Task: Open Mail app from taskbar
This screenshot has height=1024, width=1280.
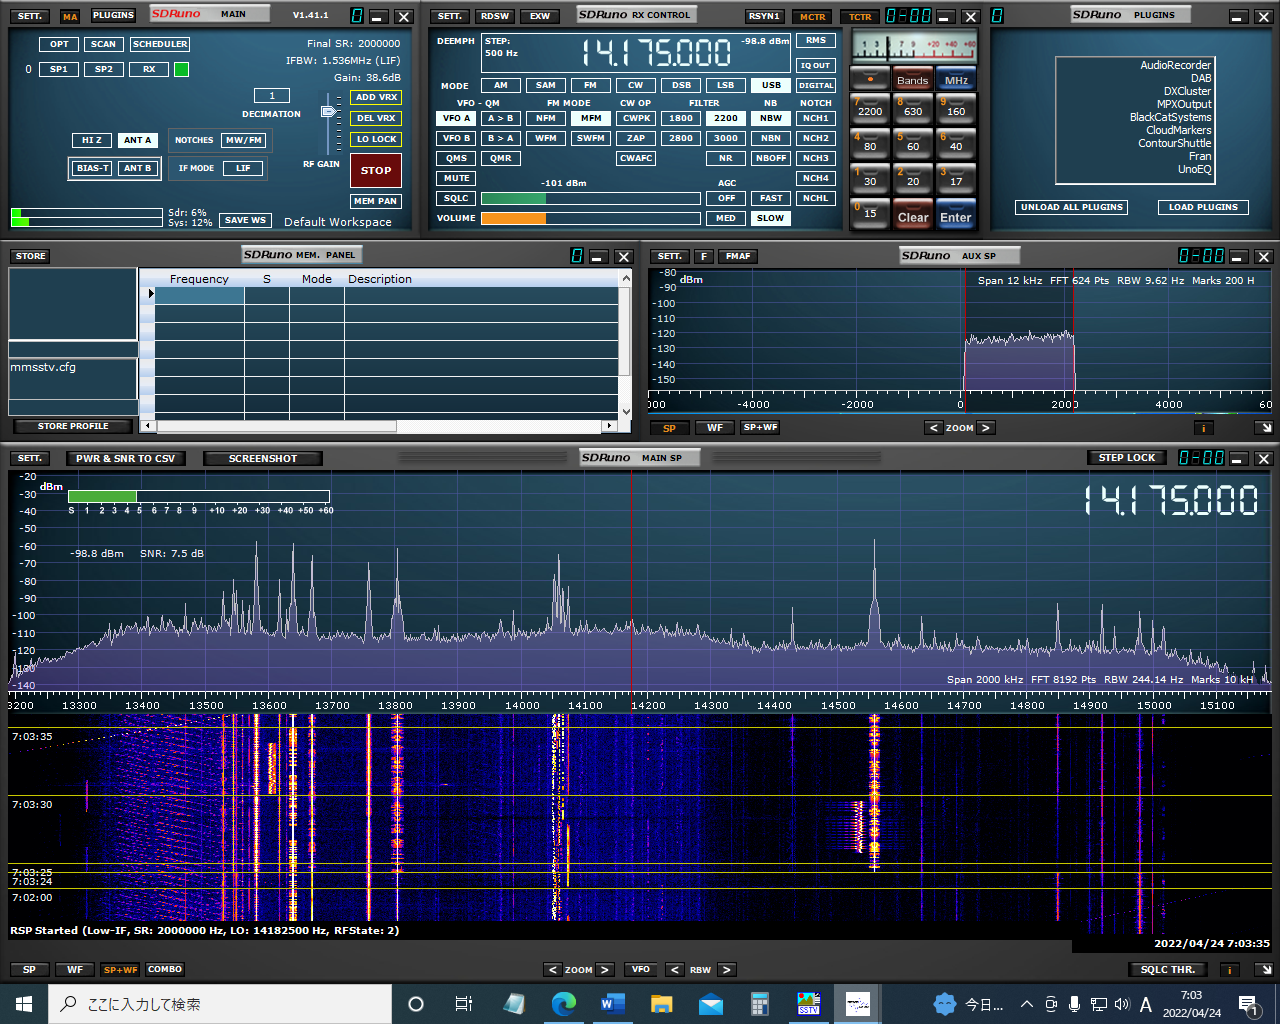Action: pos(710,1004)
